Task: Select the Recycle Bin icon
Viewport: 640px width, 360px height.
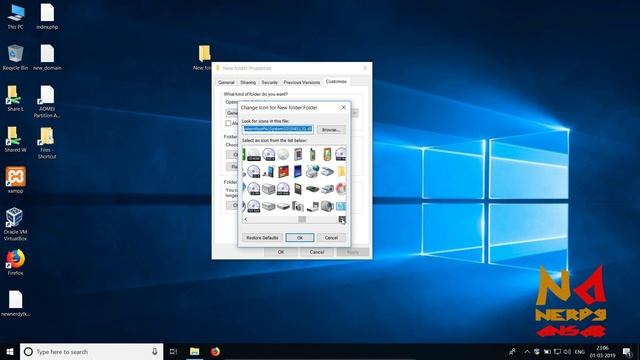Action: pos(15,58)
